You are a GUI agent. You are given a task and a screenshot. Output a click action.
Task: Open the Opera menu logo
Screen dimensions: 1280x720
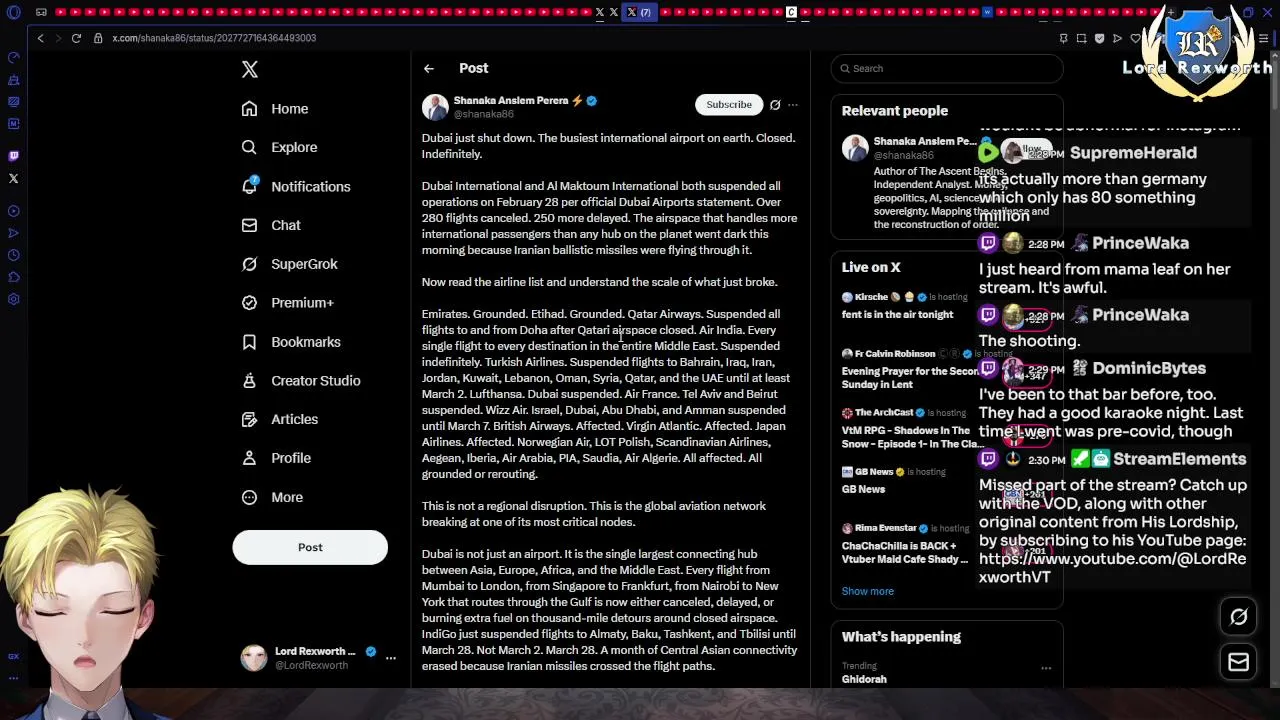[x=13, y=12]
